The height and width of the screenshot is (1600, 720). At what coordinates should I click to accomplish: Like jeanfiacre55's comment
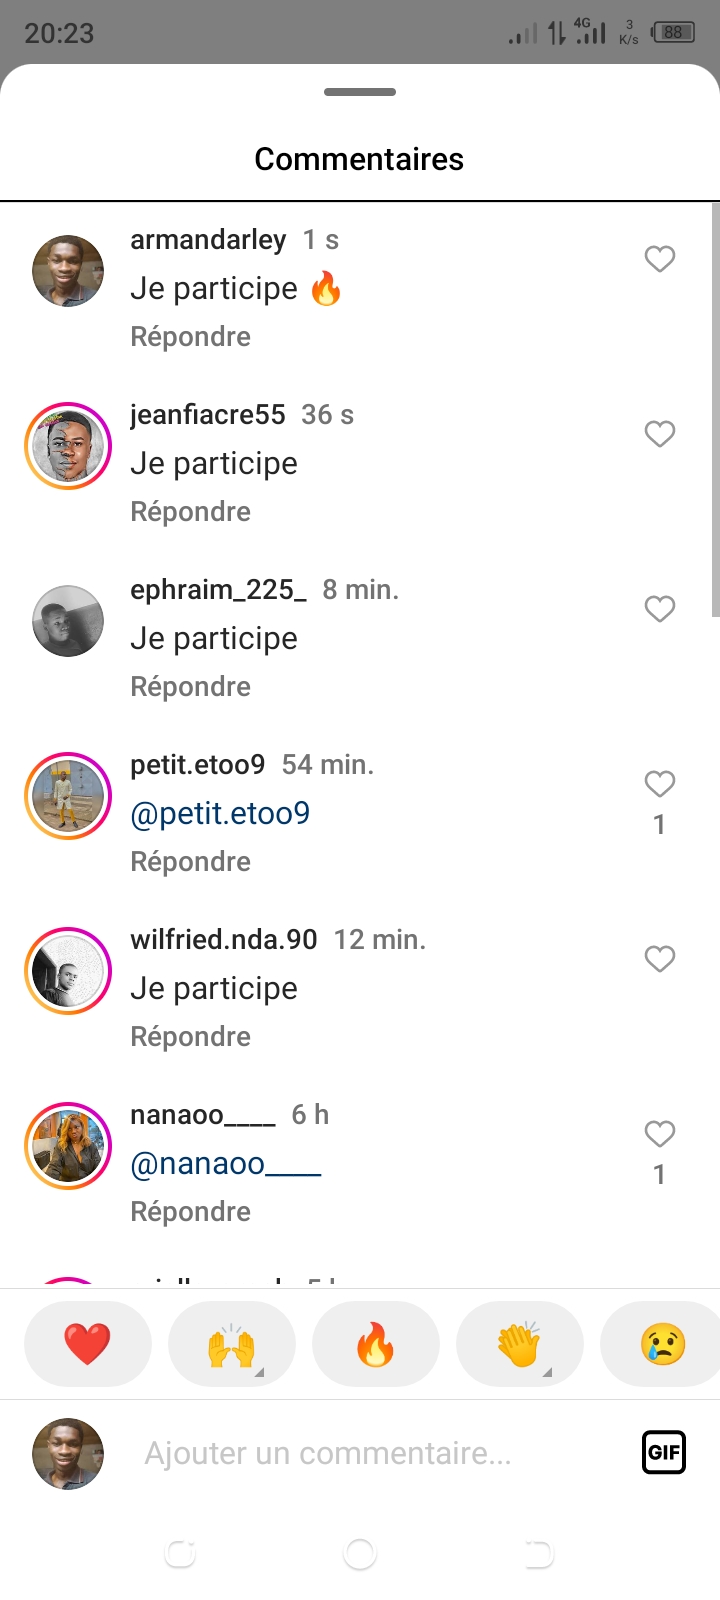[659, 434]
